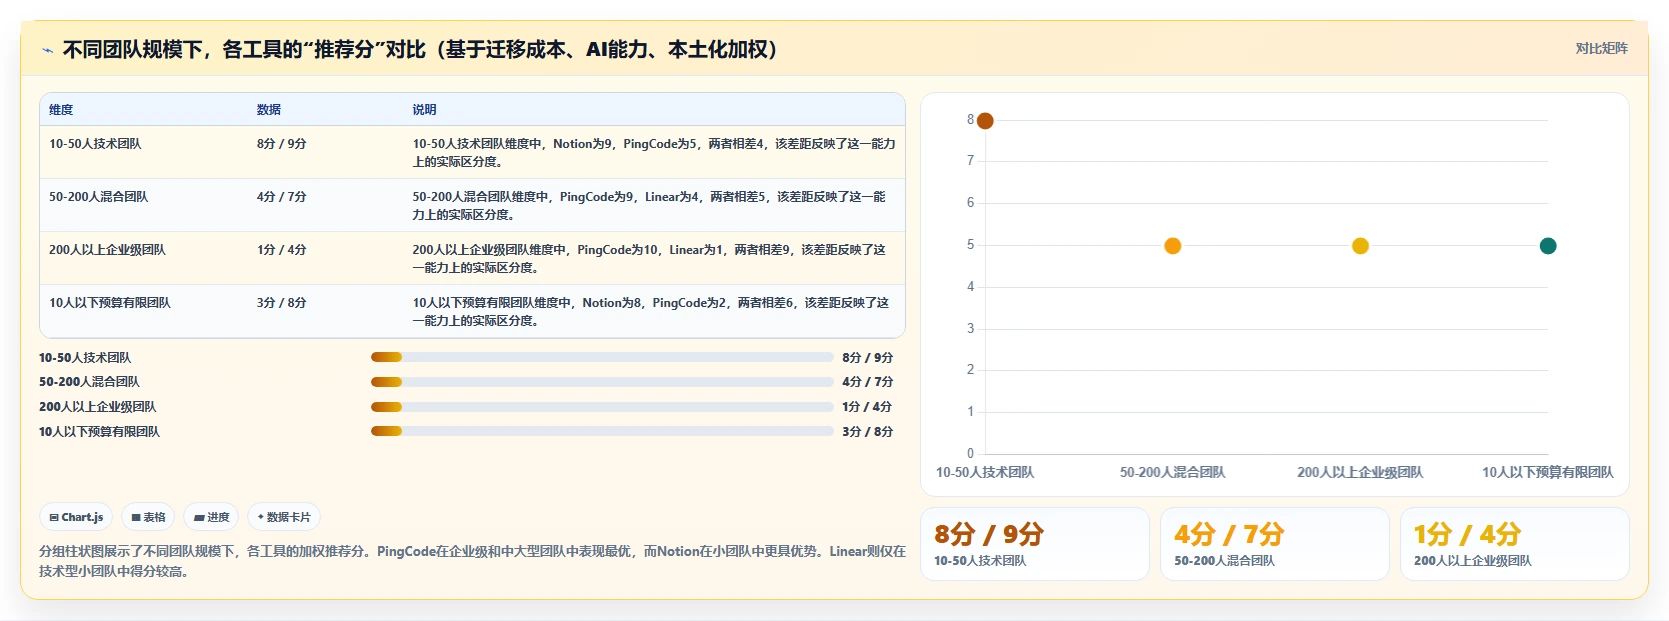Click the 维度 column header
The width and height of the screenshot is (1669, 621).
pos(61,110)
